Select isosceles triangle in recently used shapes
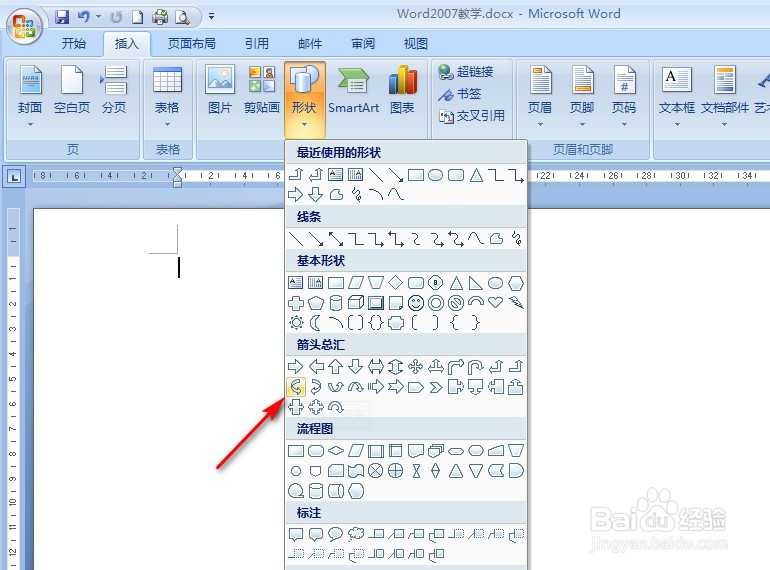 pos(476,175)
